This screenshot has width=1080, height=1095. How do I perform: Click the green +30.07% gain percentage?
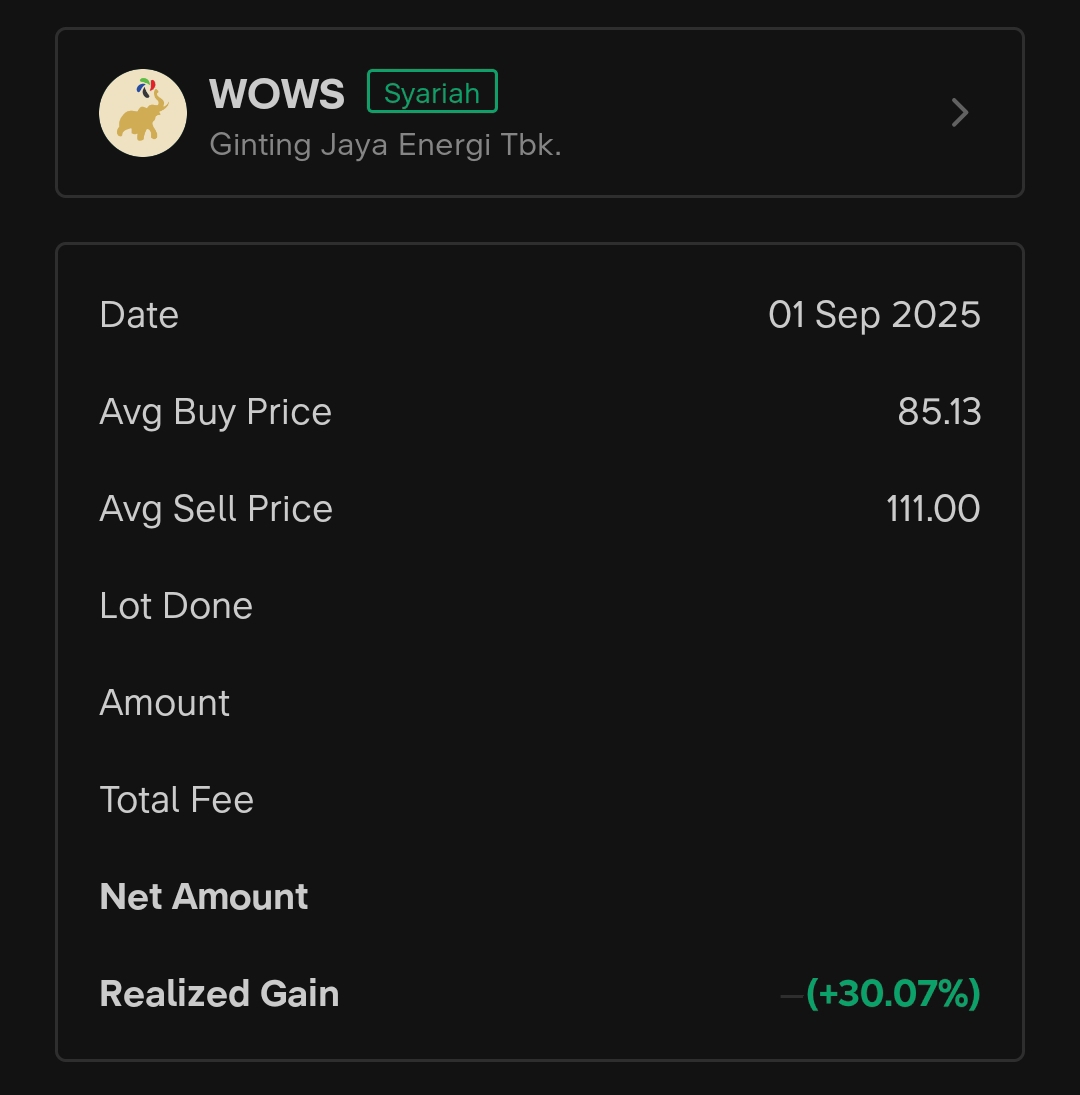click(893, 994)
